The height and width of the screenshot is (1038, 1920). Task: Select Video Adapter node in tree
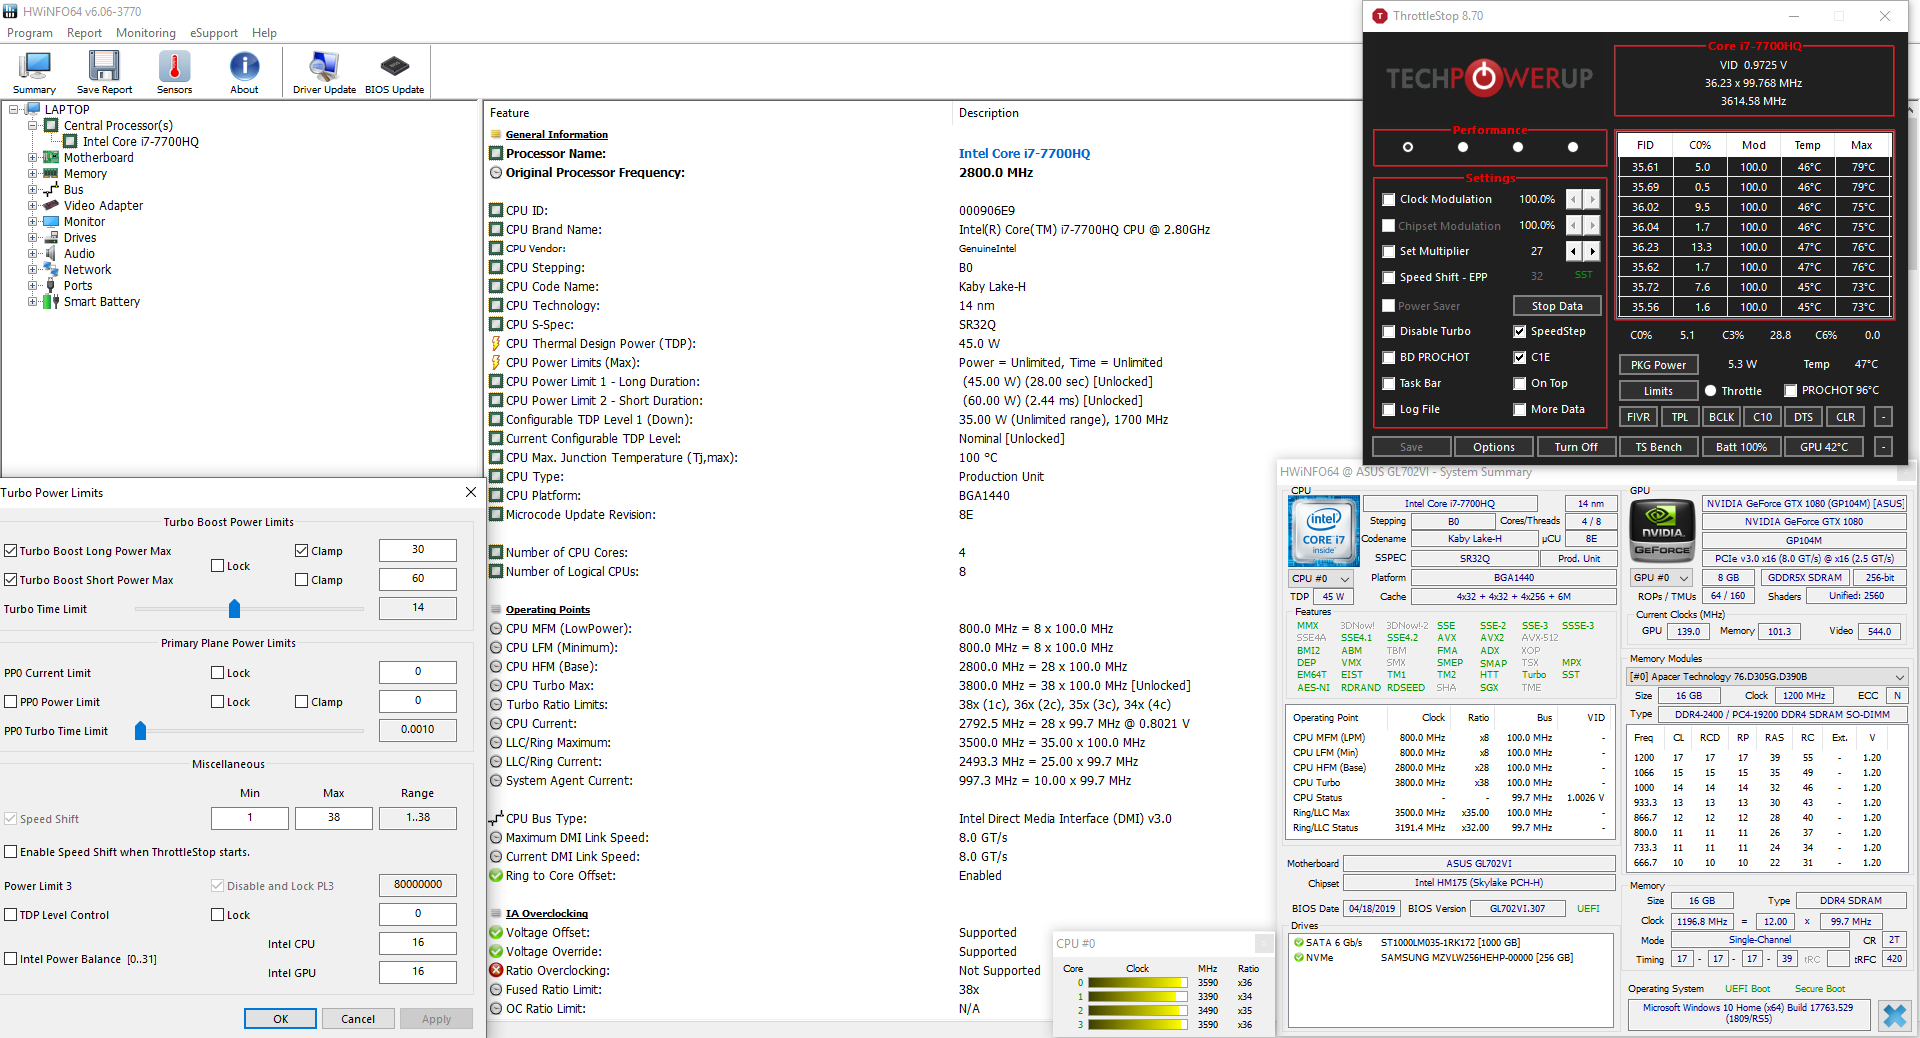(104, 206)
